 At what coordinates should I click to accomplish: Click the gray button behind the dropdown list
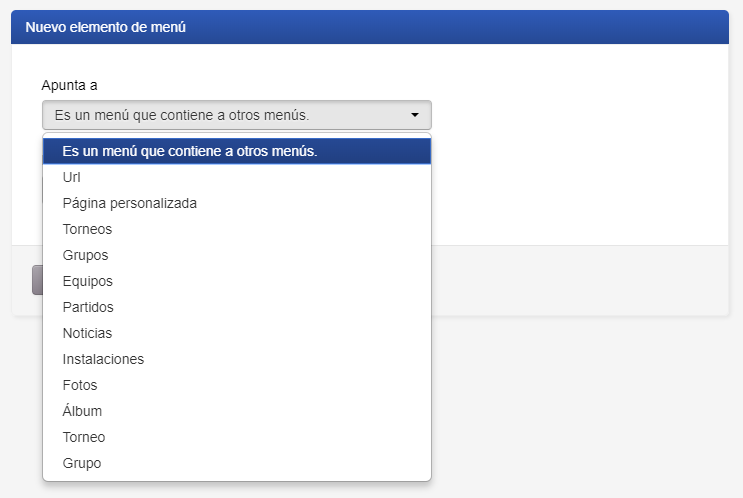37,280
